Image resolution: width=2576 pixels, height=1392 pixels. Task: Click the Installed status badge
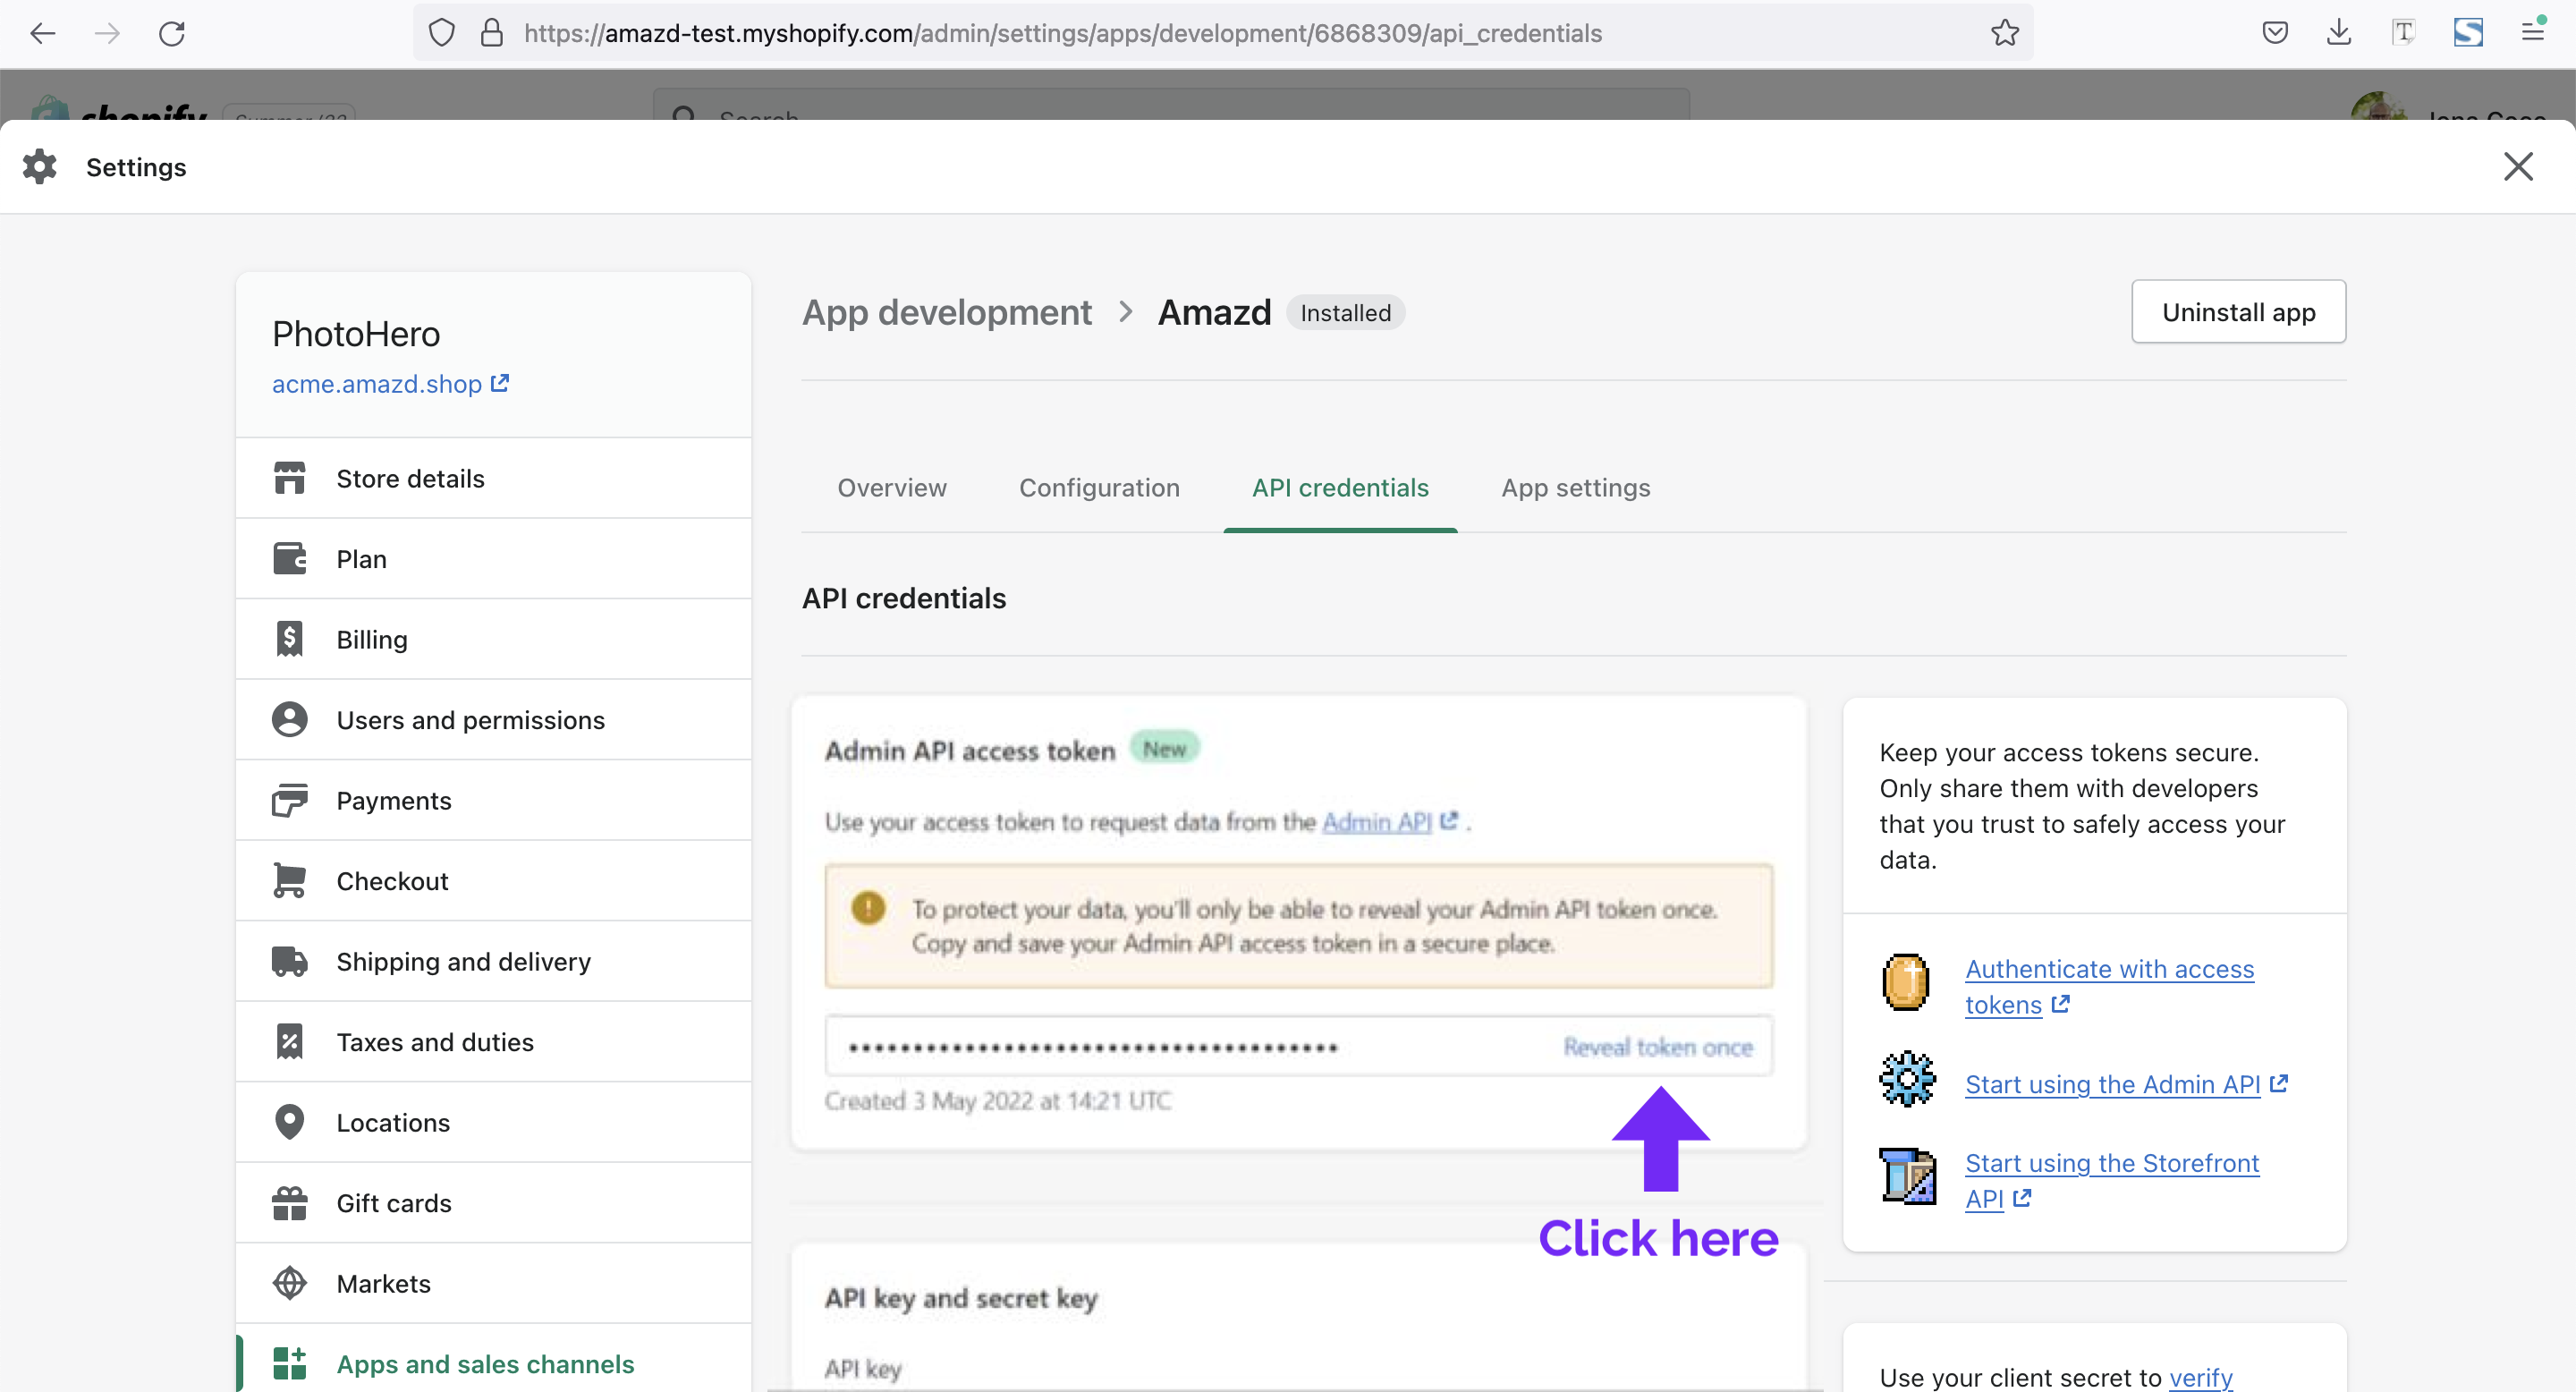(x=1345, y=313)
